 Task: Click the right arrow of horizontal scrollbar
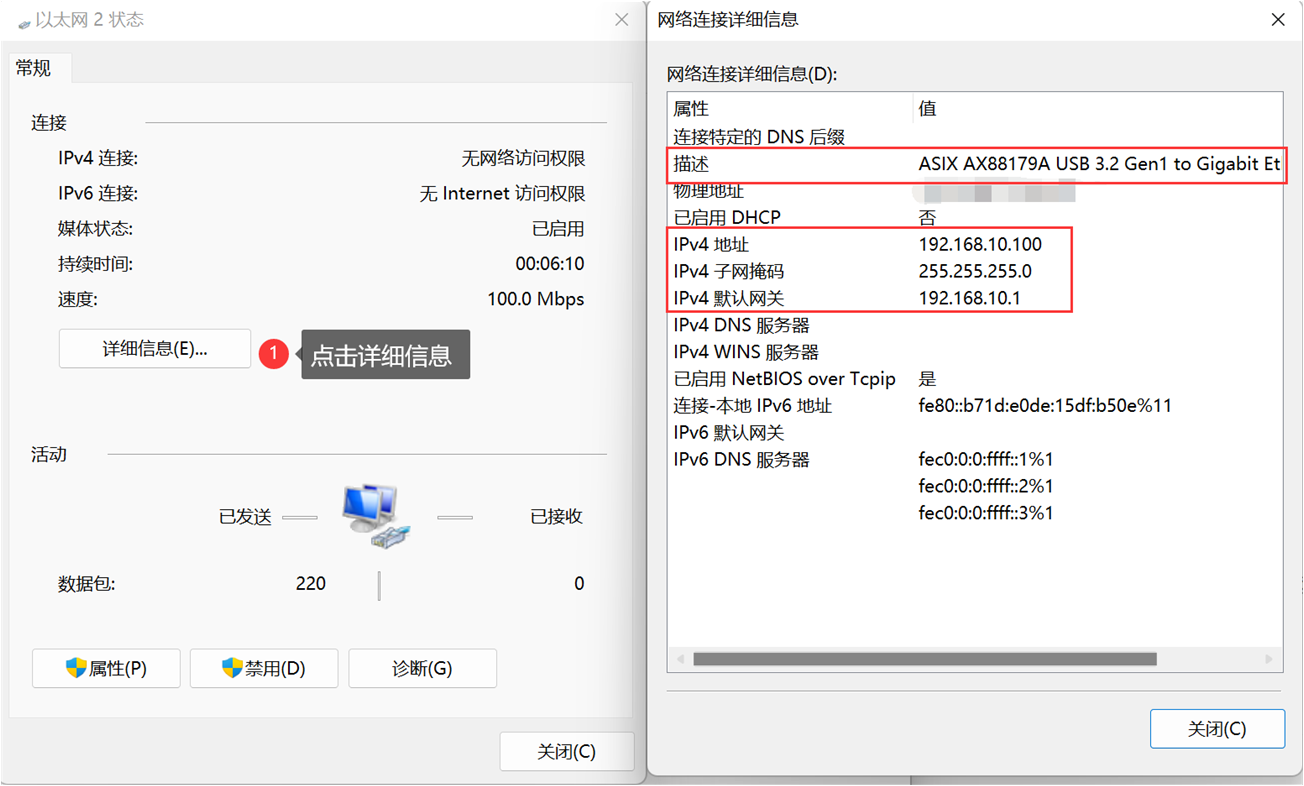pos(1269,660)
